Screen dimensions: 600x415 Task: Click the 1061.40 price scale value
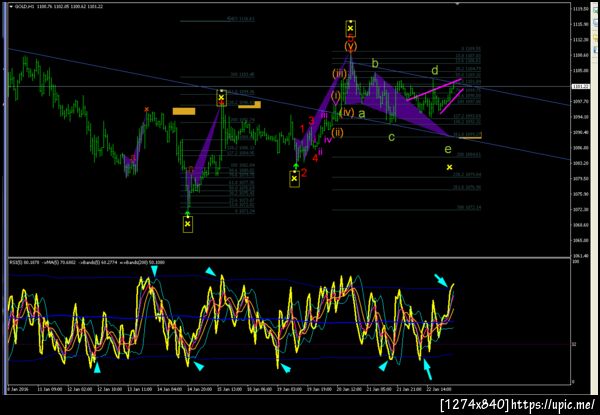coord(580,256)
